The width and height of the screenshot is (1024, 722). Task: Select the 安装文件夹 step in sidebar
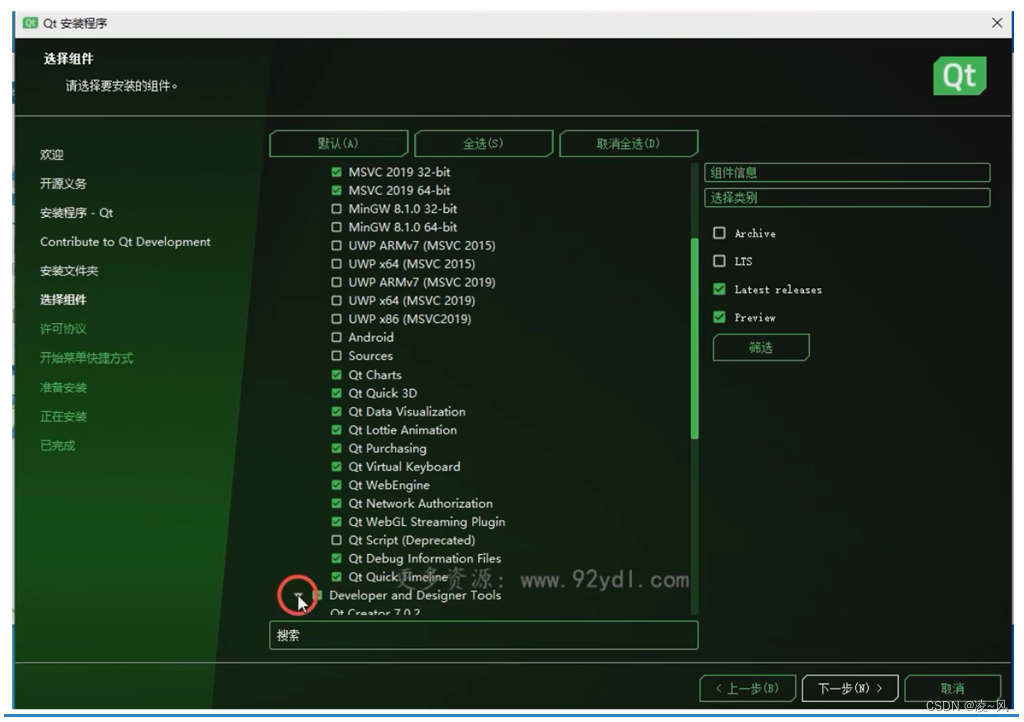[x=69, y=271]
